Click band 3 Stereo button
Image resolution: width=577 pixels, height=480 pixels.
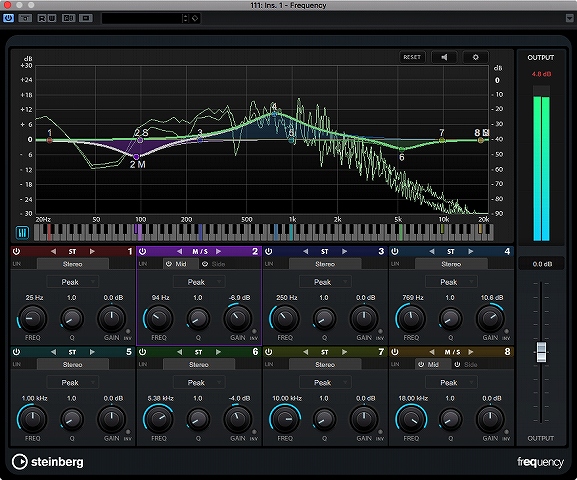(325, 264)
